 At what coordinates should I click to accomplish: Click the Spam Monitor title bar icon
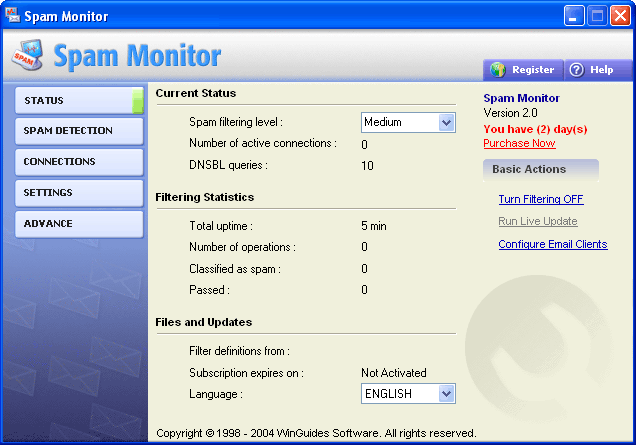pyautogui.click(x=12, y=16)
